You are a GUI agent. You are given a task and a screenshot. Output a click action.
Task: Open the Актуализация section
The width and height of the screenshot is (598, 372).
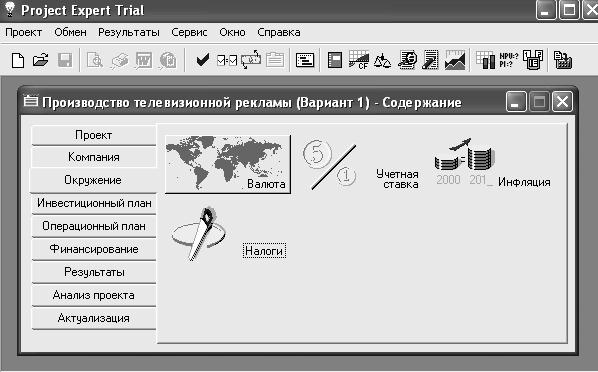coord(94,318)
